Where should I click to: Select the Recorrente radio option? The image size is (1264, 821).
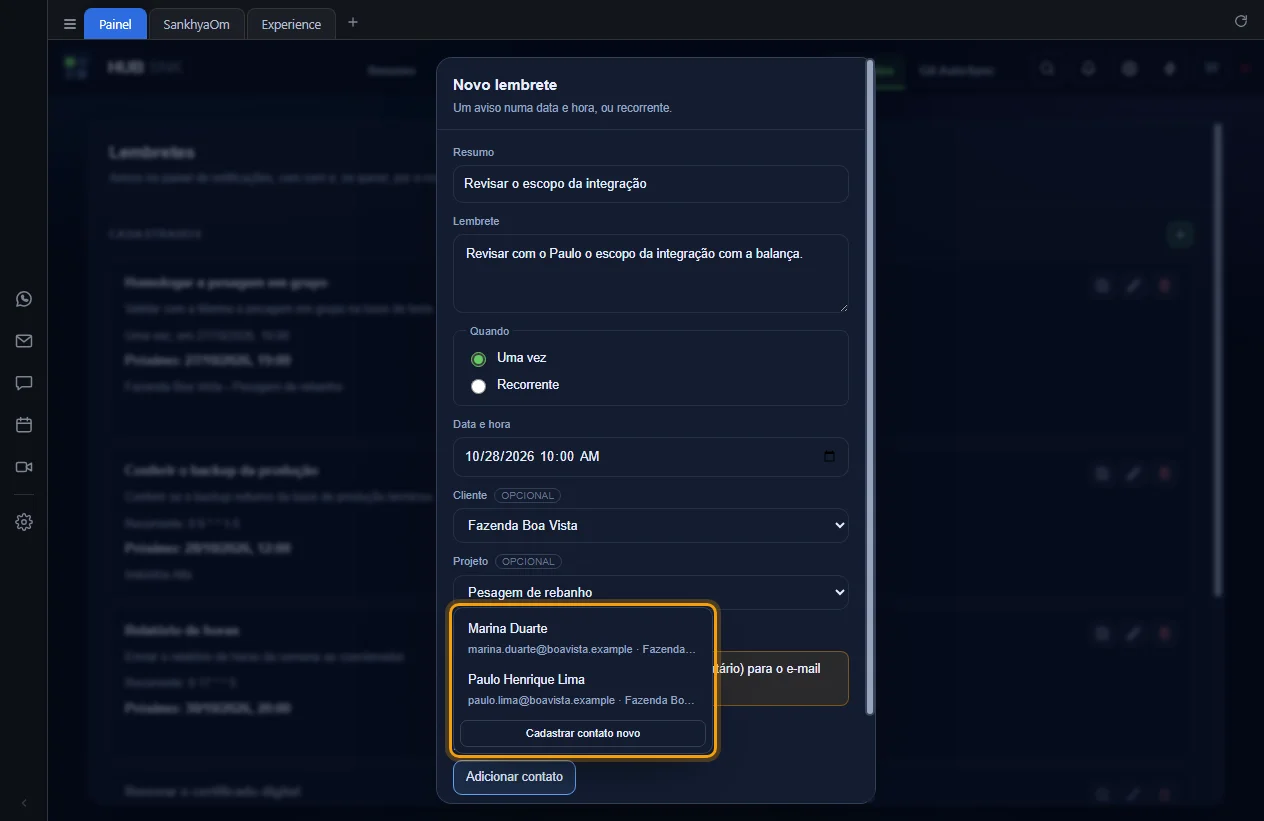[x=478, y=386]
